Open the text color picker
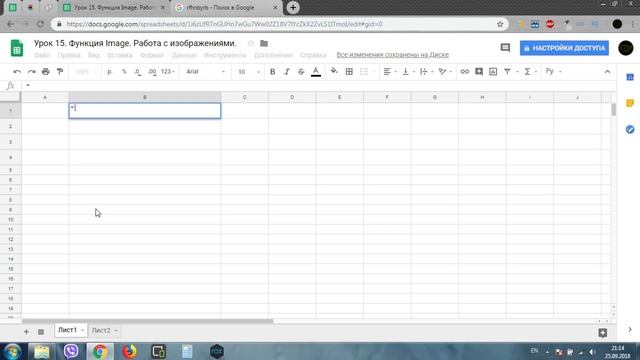Image resolution: width=640 pixels, height=360 pixels. (x=316, y=72)
